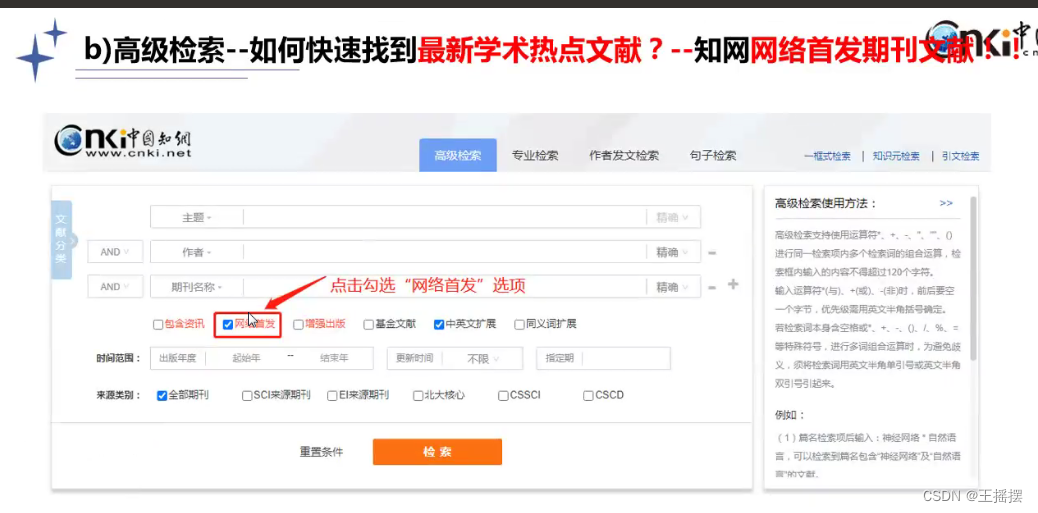The width and height of the screenshot is (1038, 513).
Task: Click the minus icon on the 期刊名称 row
Action: (x=712, y=287)
